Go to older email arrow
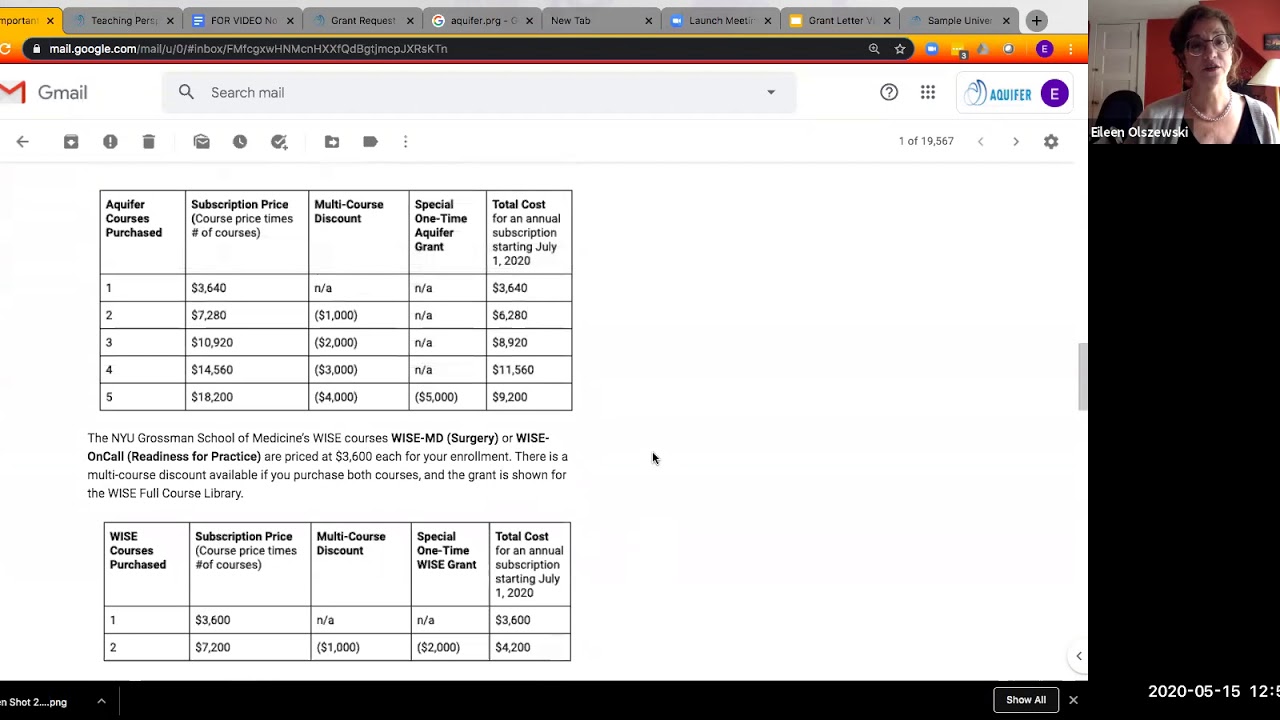 click(x=1015, y=141)
